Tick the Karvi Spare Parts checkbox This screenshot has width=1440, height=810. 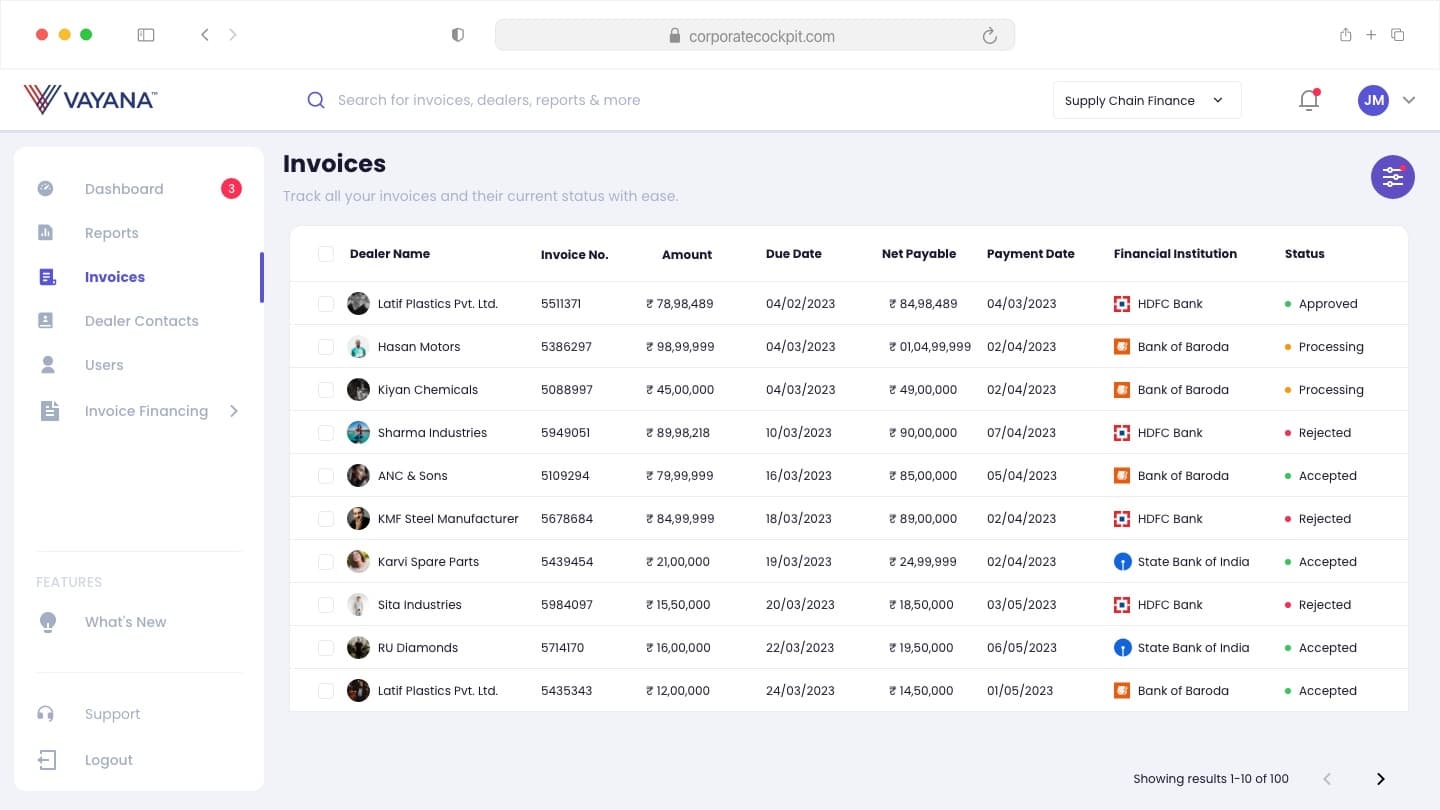tap(326, 562)
